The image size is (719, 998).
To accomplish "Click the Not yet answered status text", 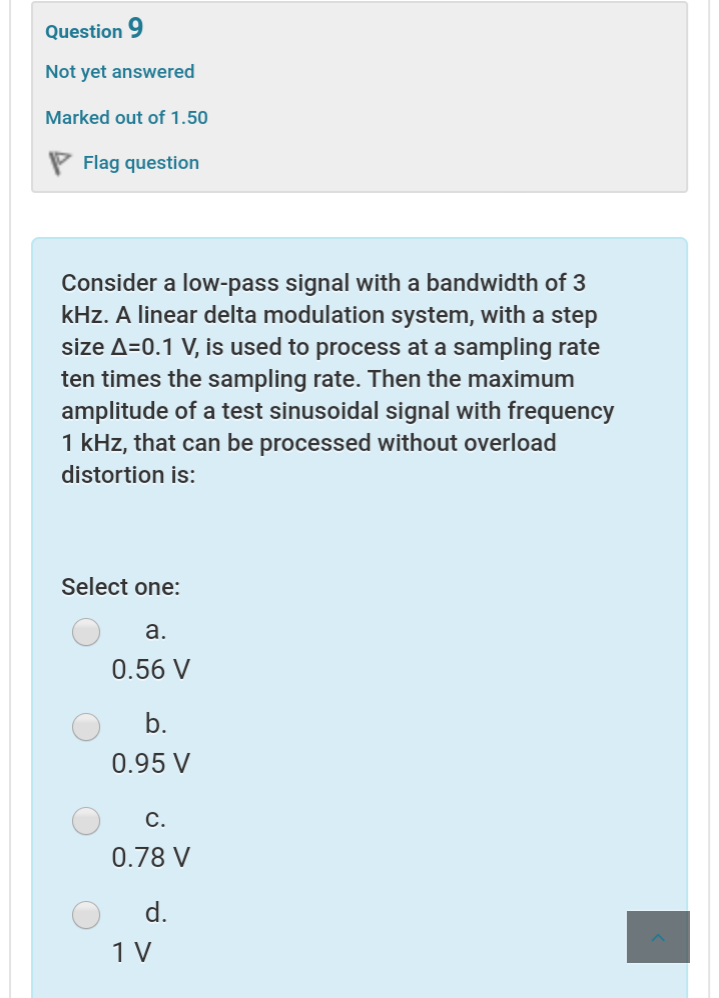I will pos(119,71).
